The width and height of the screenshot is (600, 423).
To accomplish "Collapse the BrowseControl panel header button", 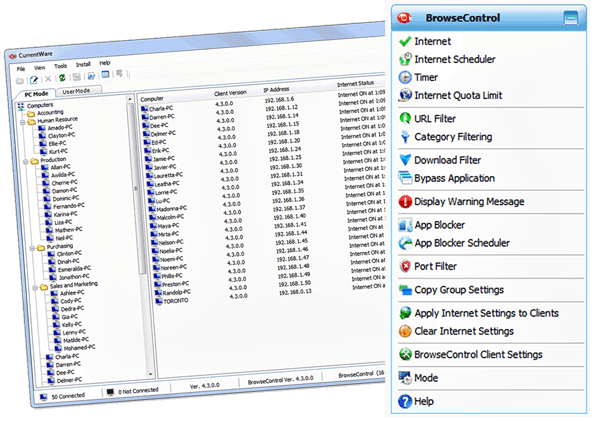I will tap(570, 18).
